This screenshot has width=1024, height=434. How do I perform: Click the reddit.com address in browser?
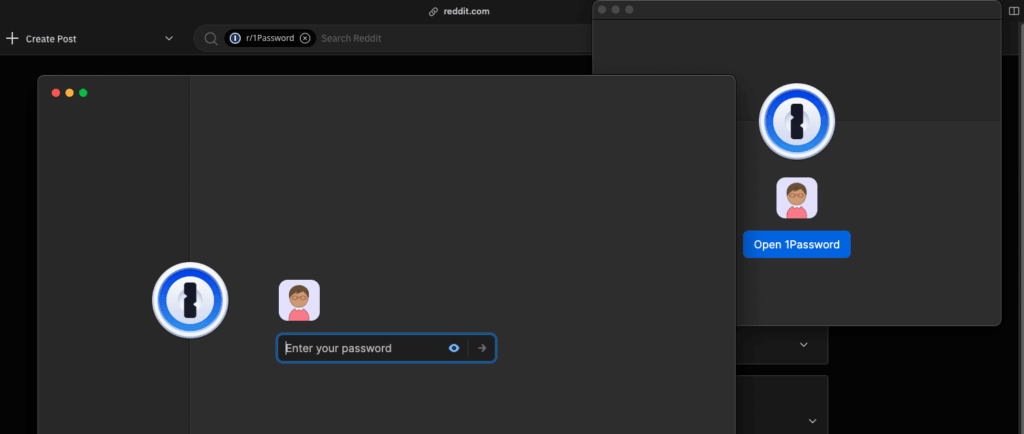point(465,12)
